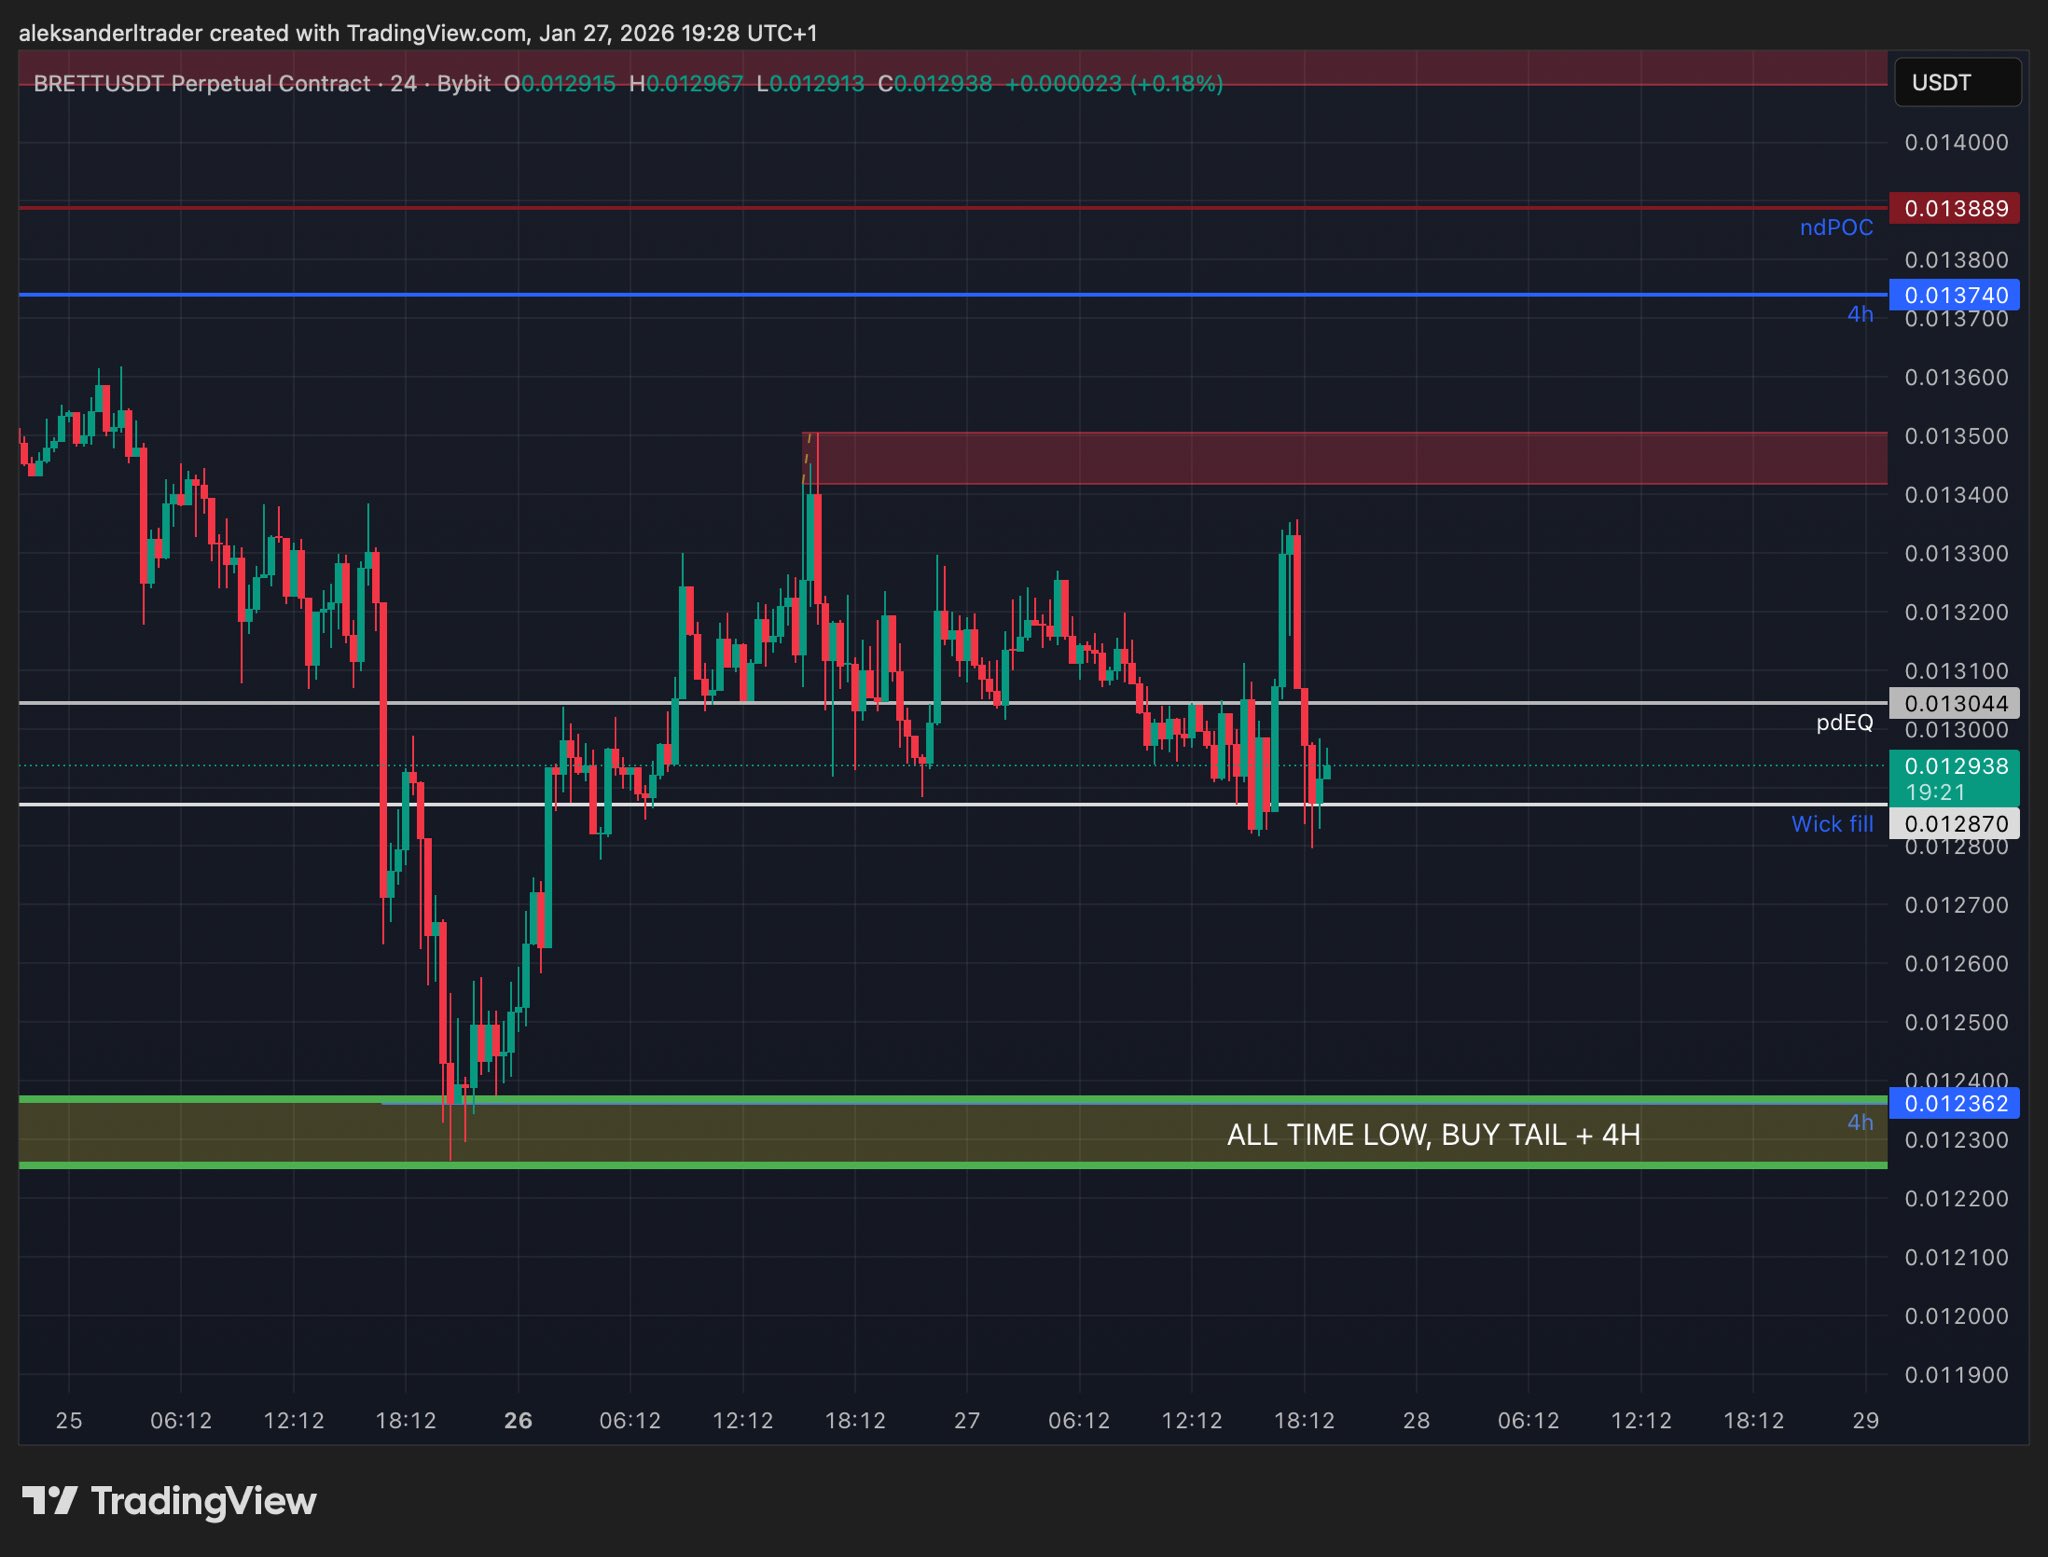Click the current price 0.012938 green tag

pos(1954,767)
